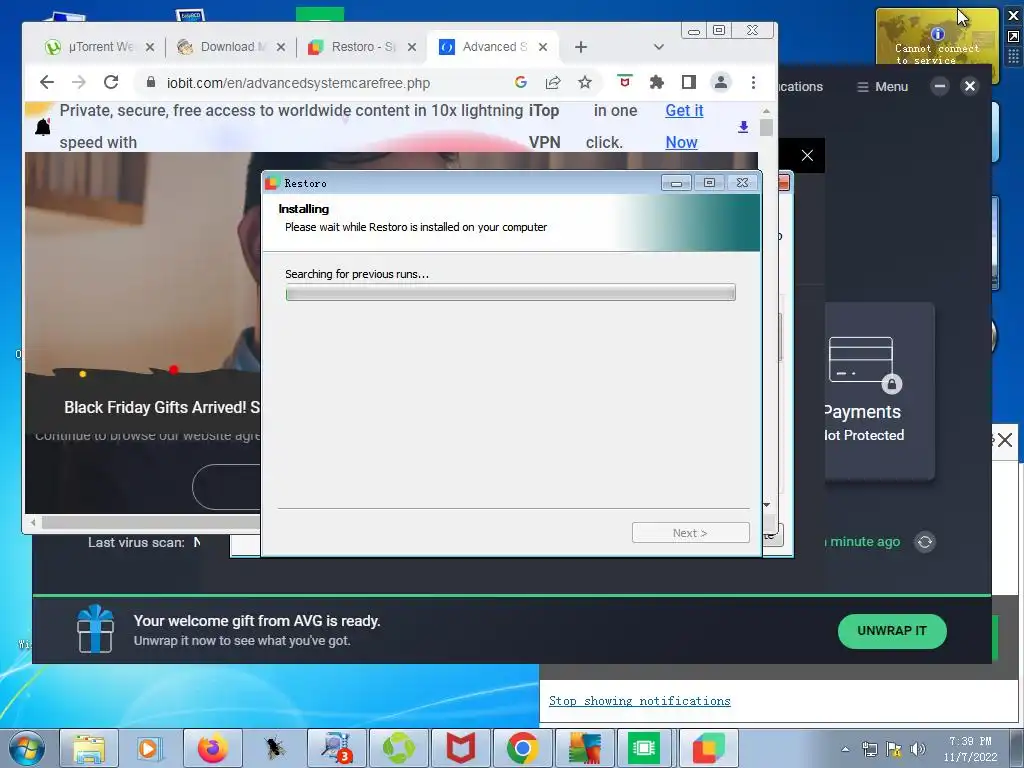The image size is (1024, 768).
Task: Click the volume speaker tray icon
Action: pos(918,749)
